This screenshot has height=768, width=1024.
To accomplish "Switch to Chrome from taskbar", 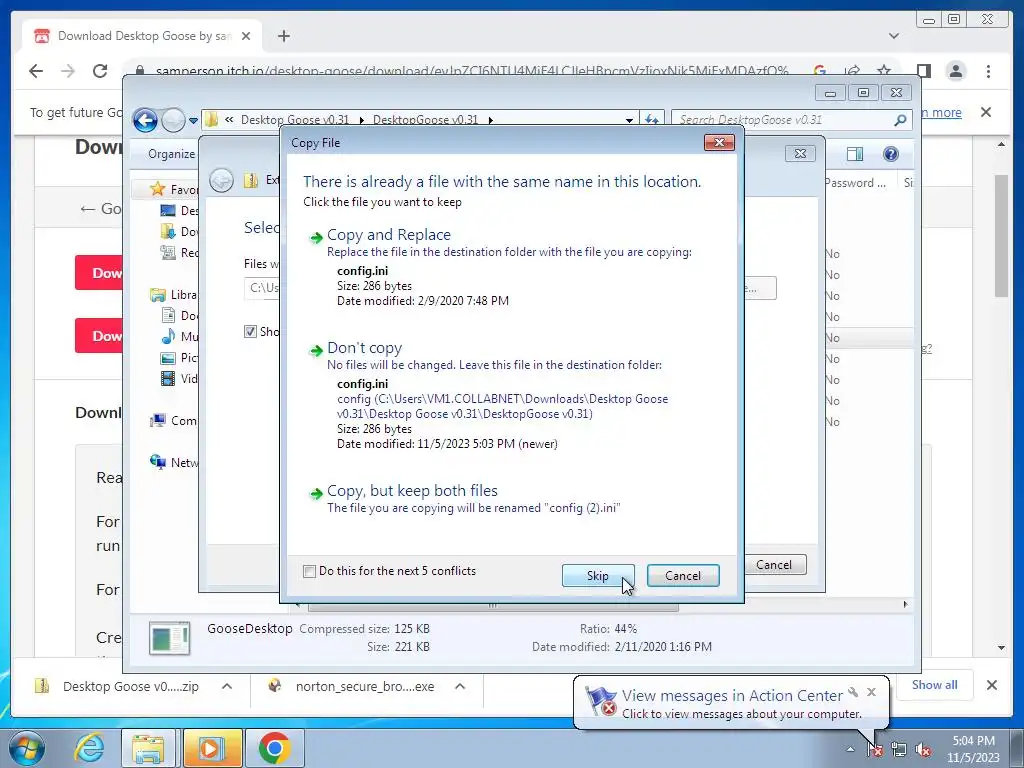I will pyautogui.click(x=274, y=748).
